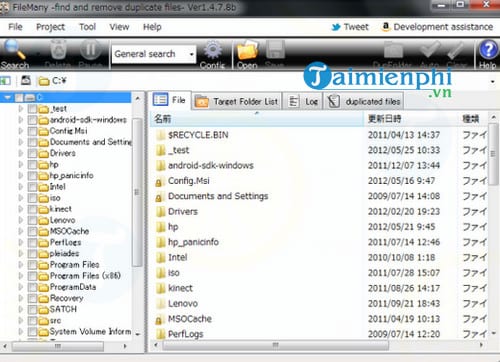500x362 pixels.
Task: Collapse the C drive tree node
Action: 8,98
